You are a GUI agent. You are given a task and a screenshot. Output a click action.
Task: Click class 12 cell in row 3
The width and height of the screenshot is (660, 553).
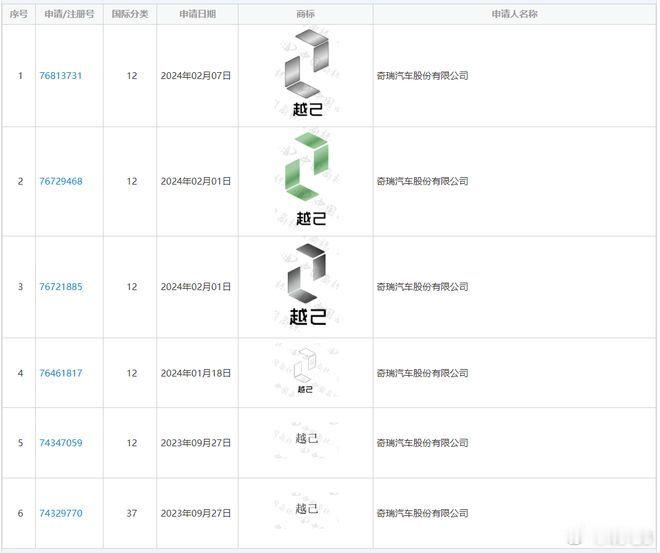(132, 287)
